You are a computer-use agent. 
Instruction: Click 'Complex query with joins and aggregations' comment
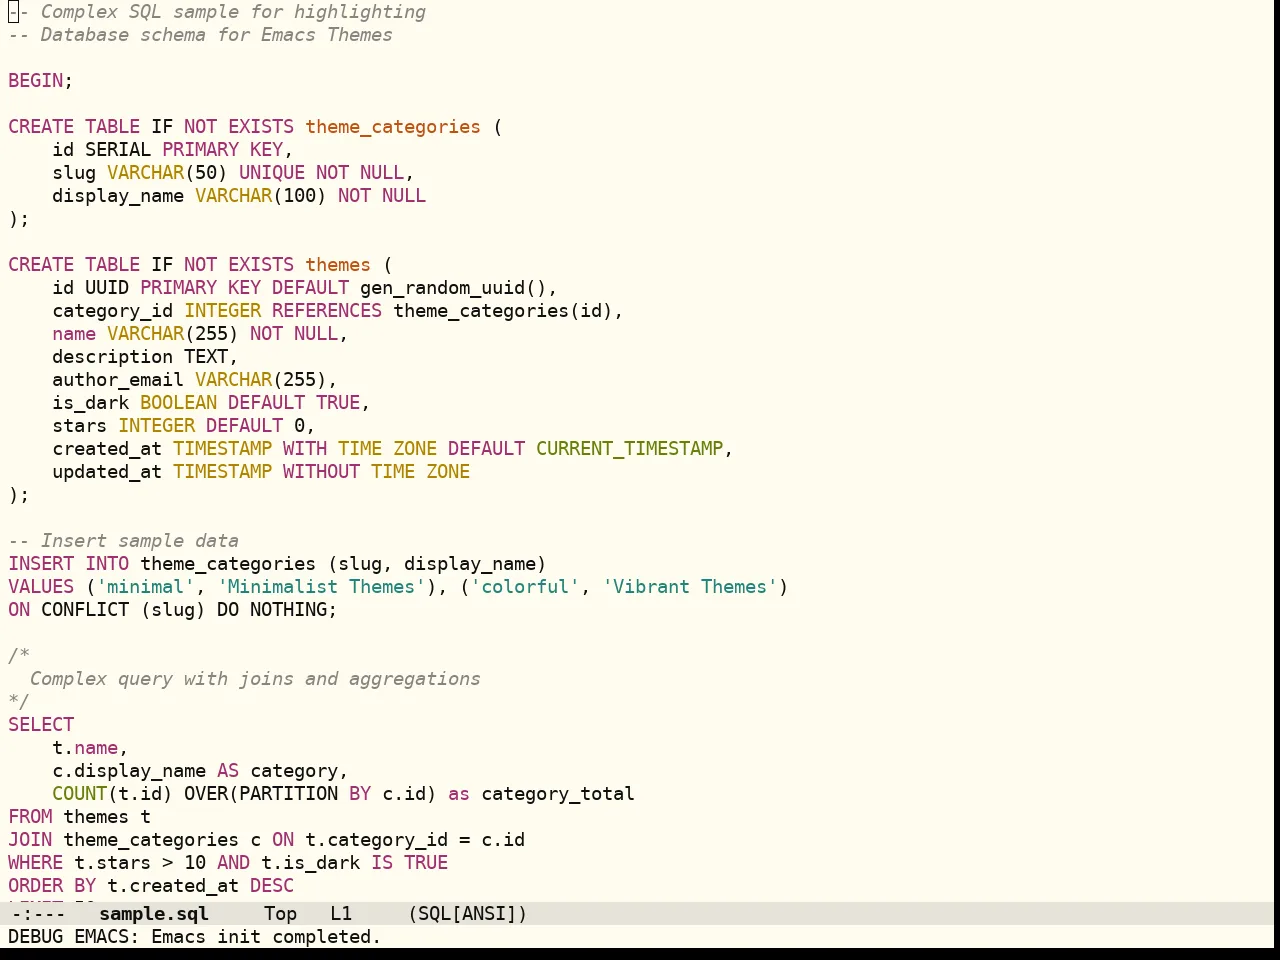[255, 679]
